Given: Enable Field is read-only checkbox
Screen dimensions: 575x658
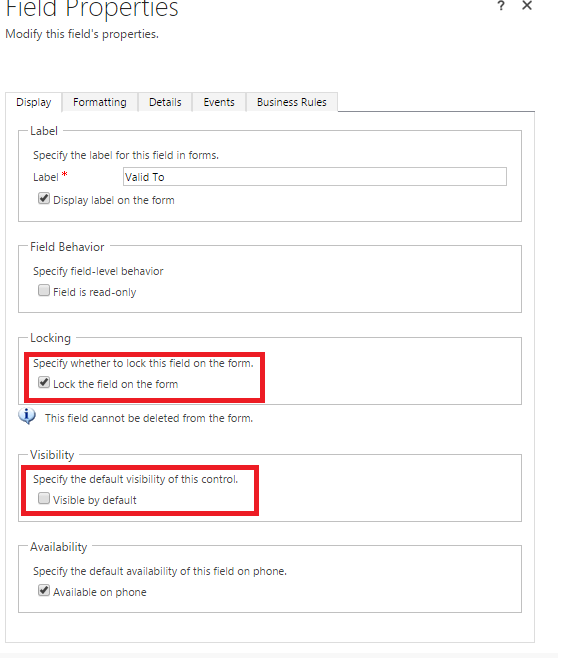Looking at the screenshot, I should 44,290.
